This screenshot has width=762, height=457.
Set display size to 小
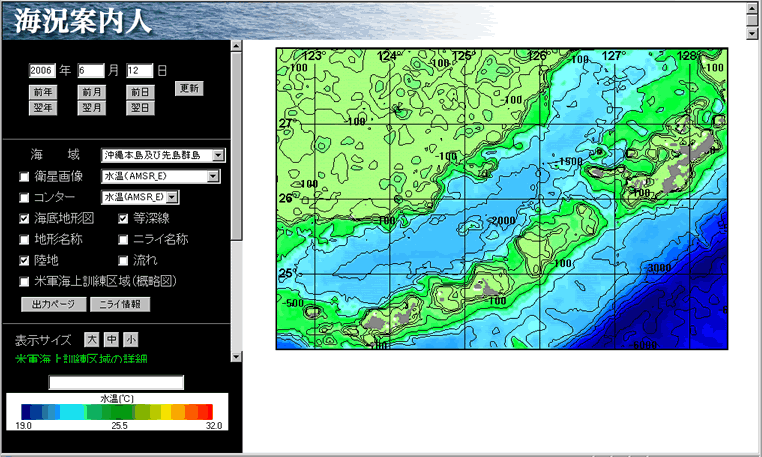coord(131,339)
